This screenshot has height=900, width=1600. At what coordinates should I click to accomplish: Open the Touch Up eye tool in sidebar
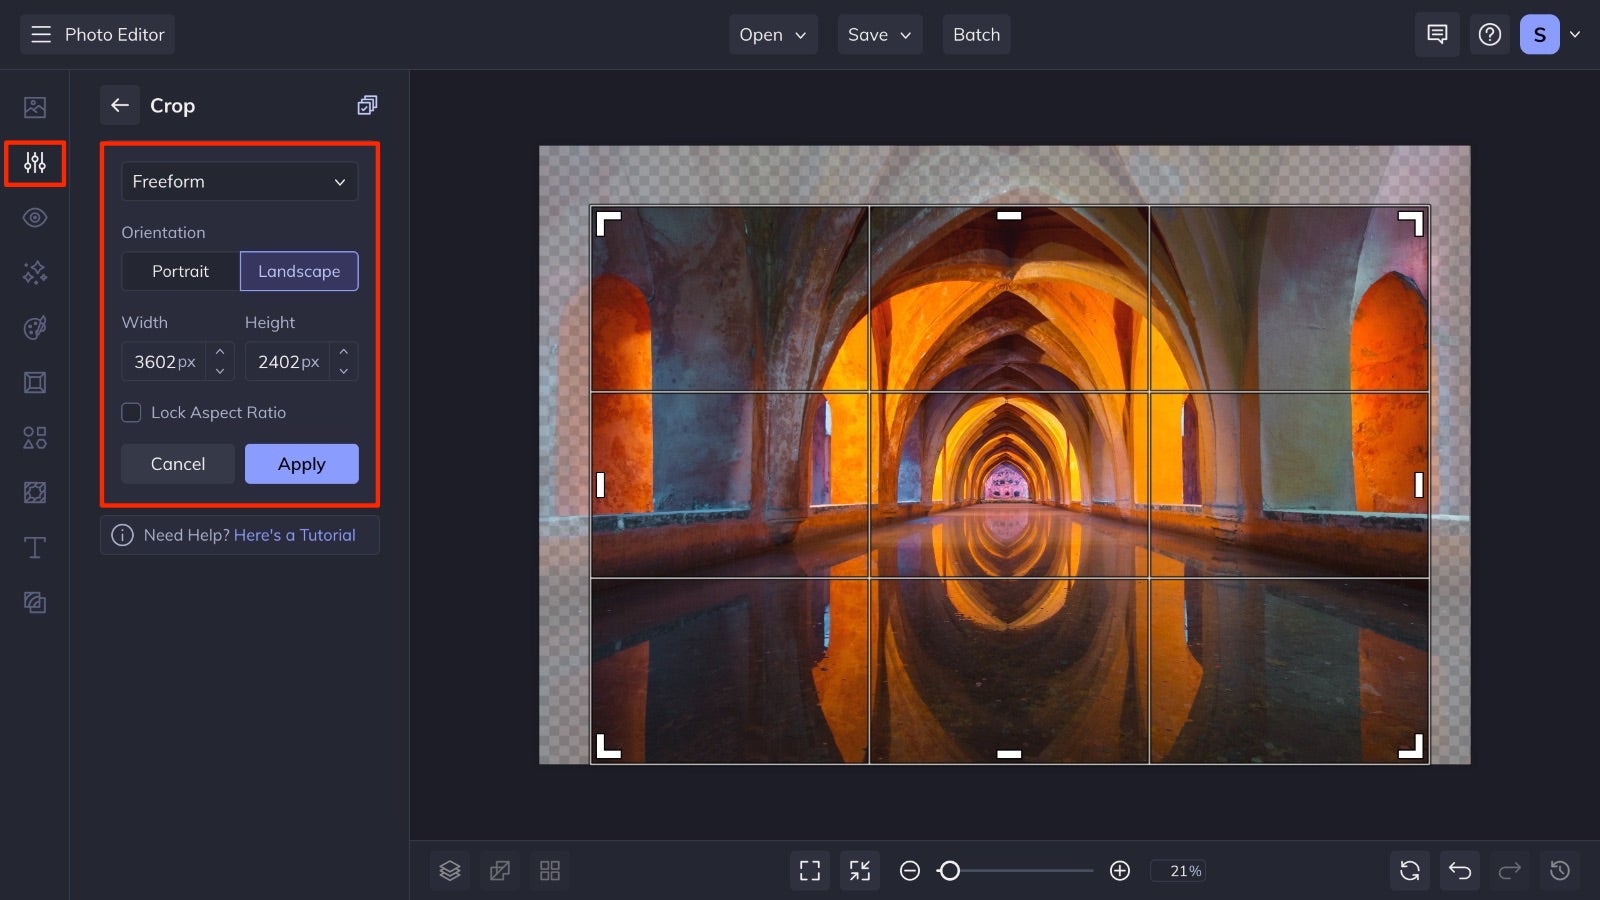[34, 217]
